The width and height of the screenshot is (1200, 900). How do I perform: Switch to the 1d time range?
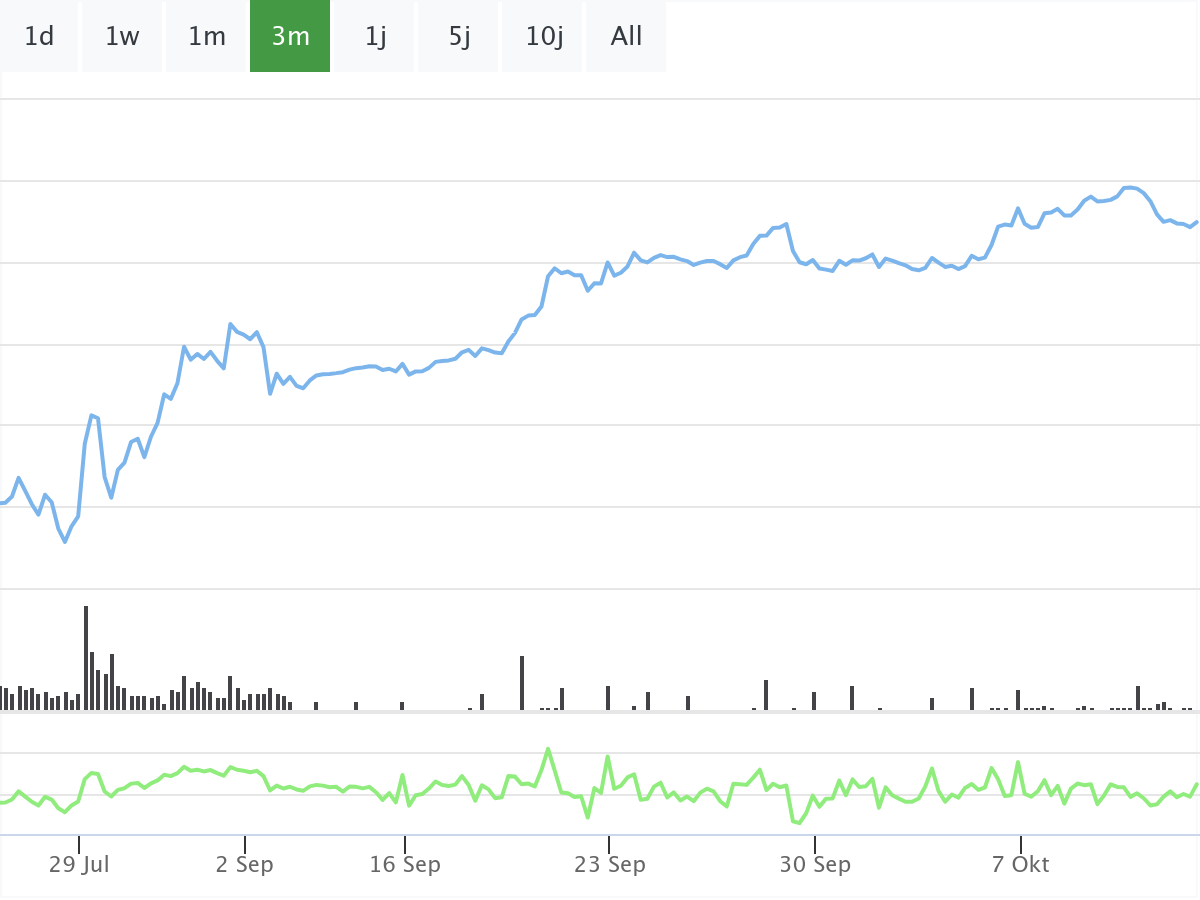click(39, 37)
